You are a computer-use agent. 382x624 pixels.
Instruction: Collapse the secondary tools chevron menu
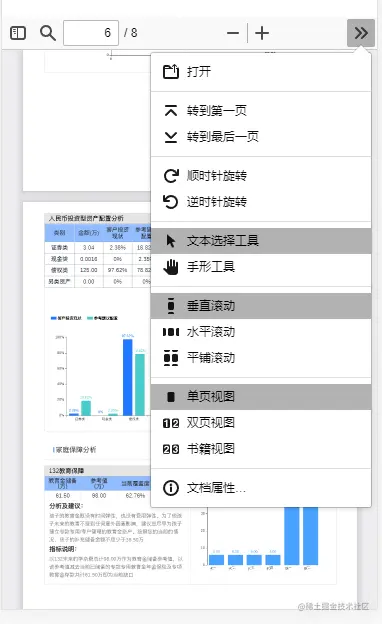(361, 33)
